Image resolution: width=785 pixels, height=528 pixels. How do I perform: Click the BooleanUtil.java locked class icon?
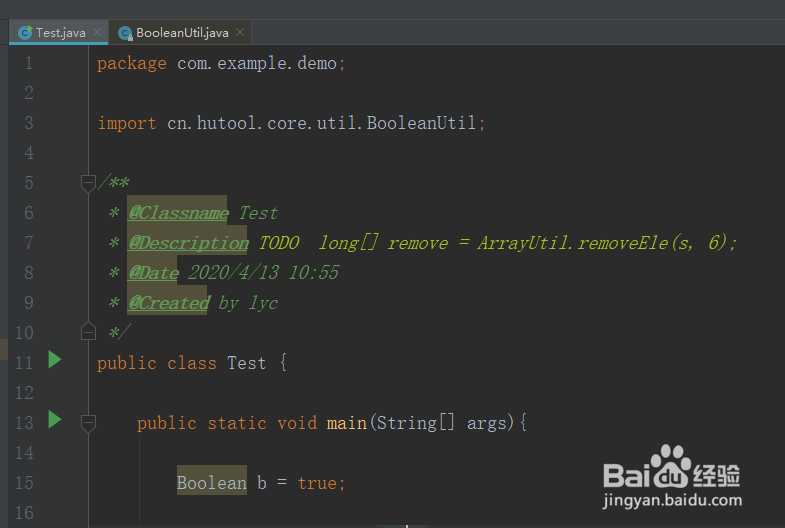pyautogui.click(x=125, y=33)
